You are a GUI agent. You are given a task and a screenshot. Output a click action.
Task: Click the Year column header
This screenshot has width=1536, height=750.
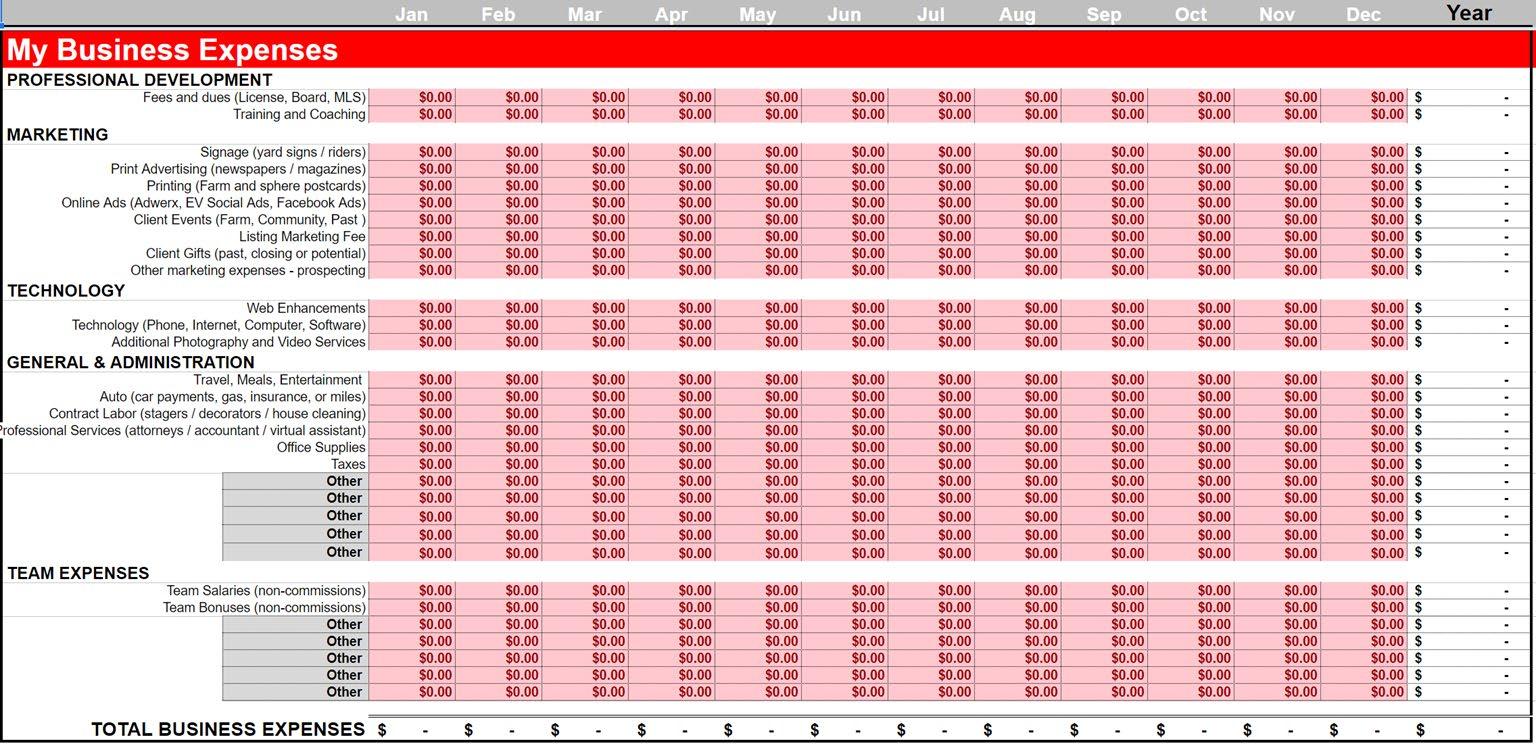(x=1469, y=13)
